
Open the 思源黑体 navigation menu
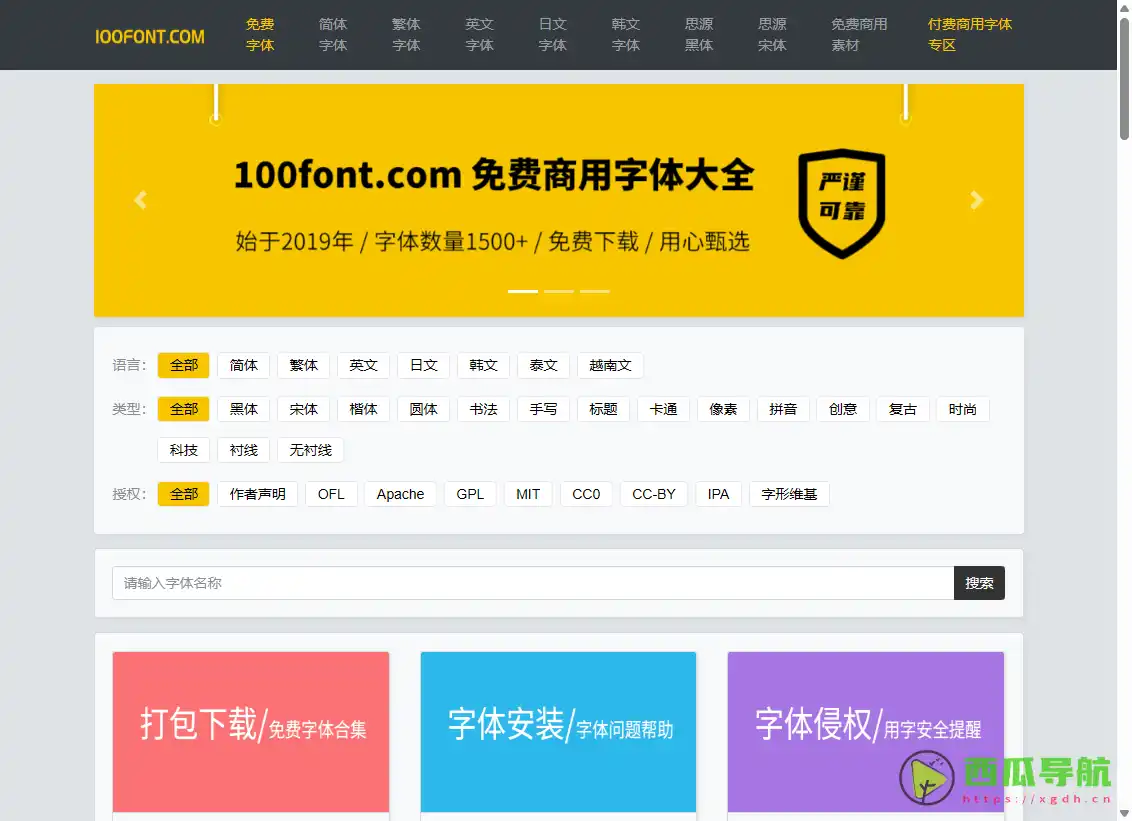coord(698,35)
